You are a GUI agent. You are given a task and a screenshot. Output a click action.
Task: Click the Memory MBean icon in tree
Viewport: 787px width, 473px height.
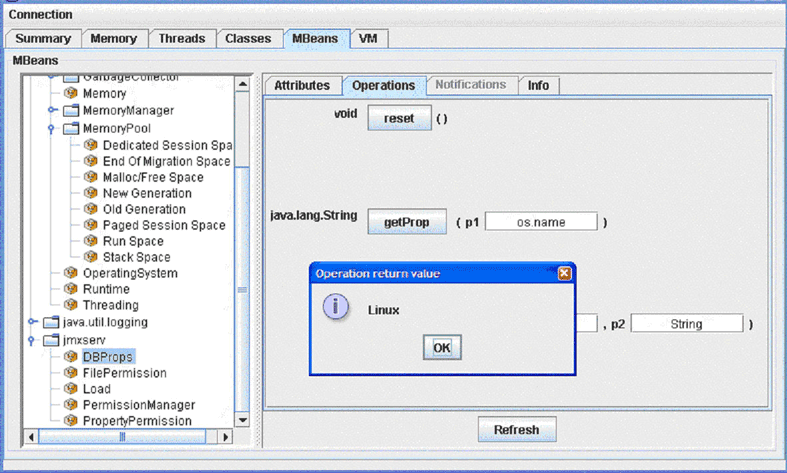pyautogui.click(x=71, y=93)
